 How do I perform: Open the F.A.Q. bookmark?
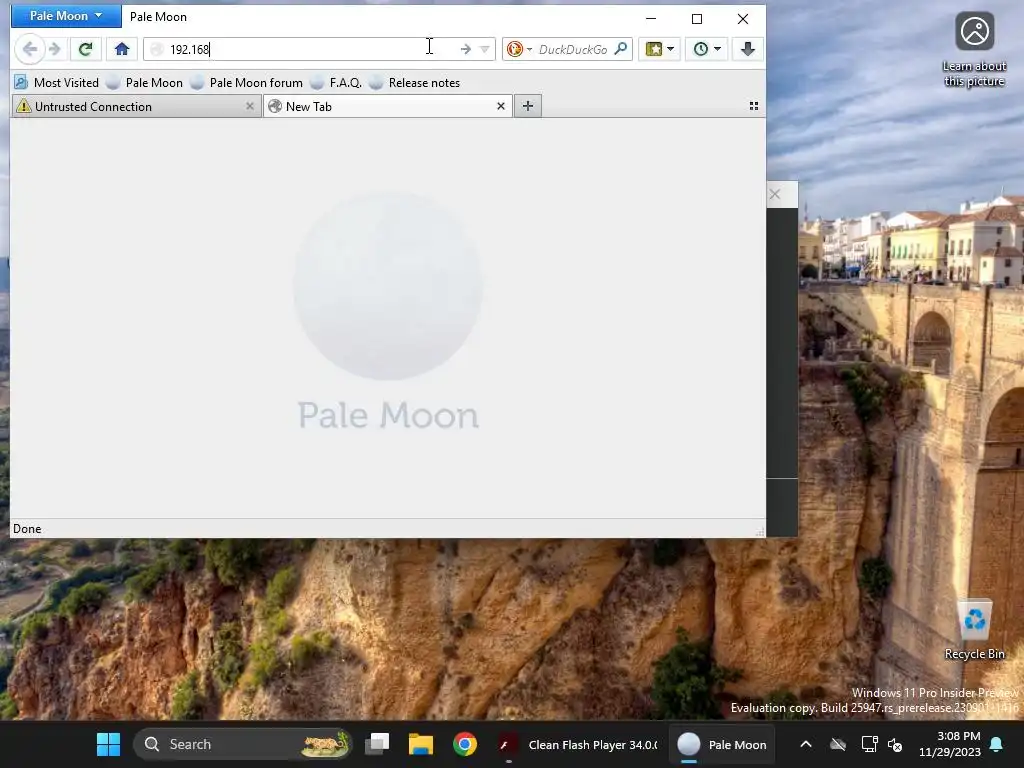click(336, 83)
